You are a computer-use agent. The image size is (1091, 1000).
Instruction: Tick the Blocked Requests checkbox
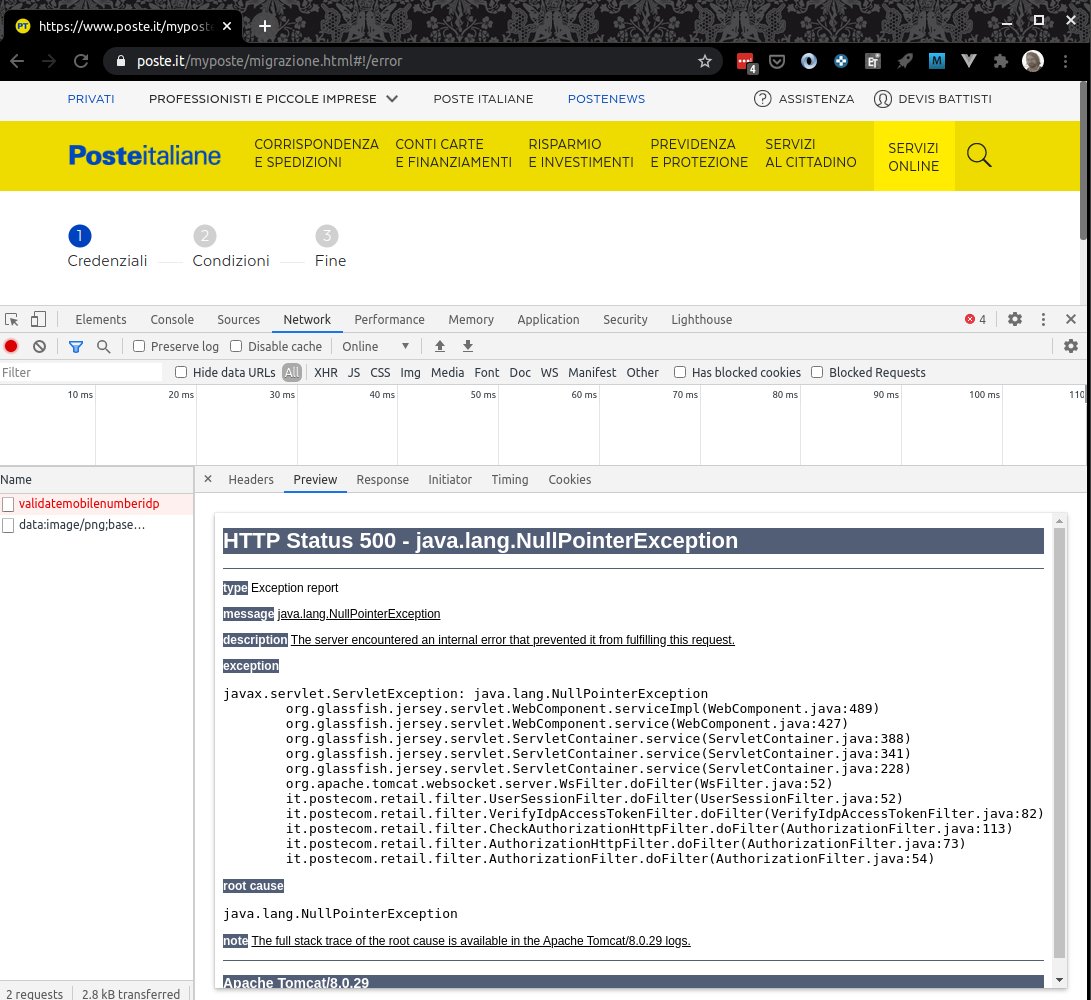(818, 372)
